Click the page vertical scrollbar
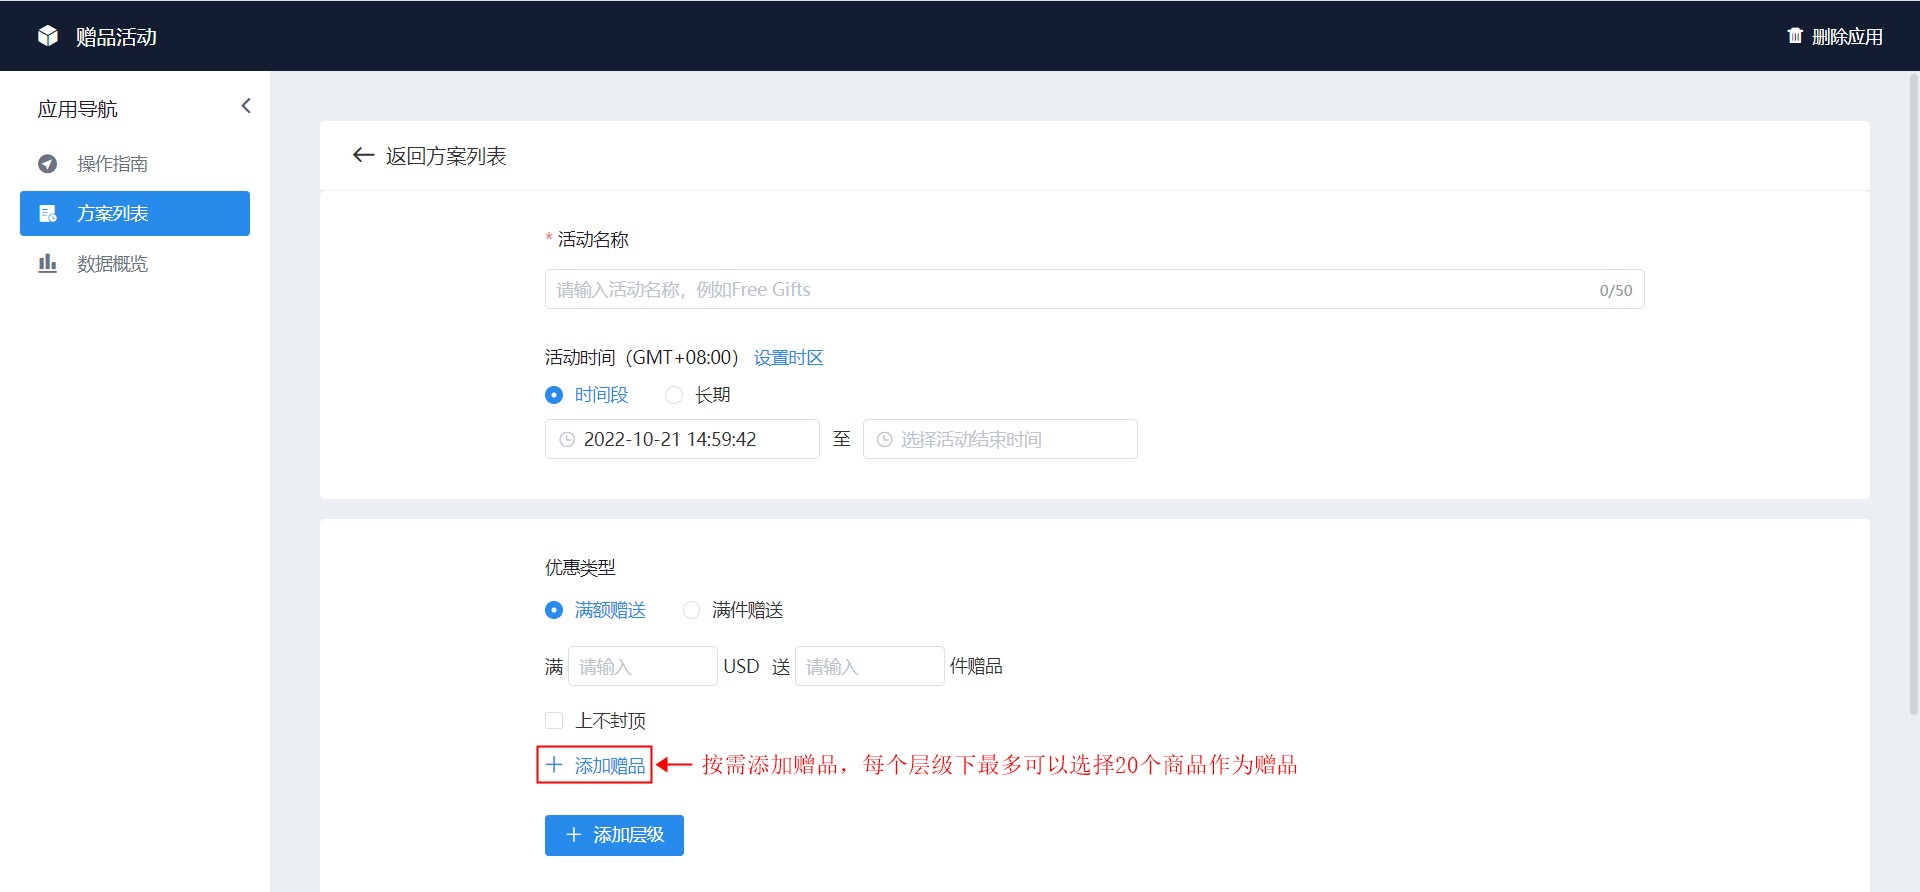Viewport: 1920px width, 892px height. [x=1914, y=395]
